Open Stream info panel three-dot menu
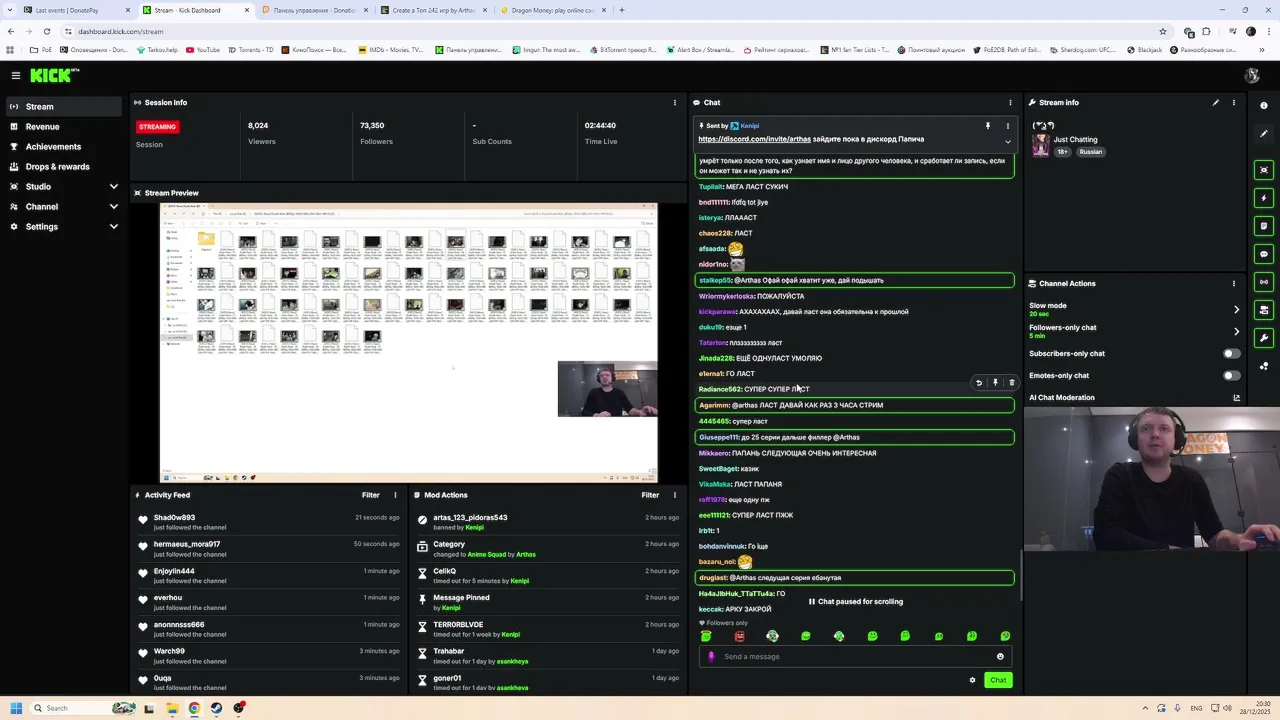The width and height of the screenshot is (1280, 720). tap(1234, 102)
